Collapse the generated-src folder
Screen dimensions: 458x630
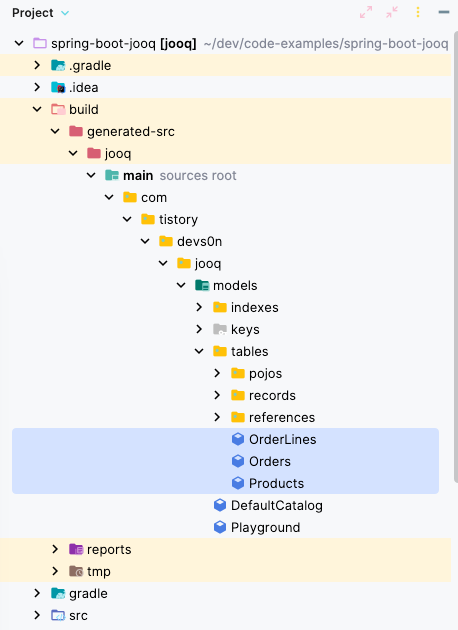(x=55, y=131)
